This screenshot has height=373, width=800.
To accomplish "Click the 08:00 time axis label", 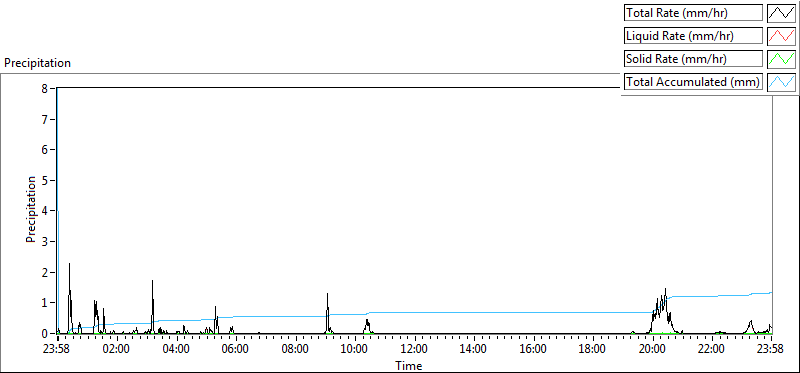I will tap(296, 349).
